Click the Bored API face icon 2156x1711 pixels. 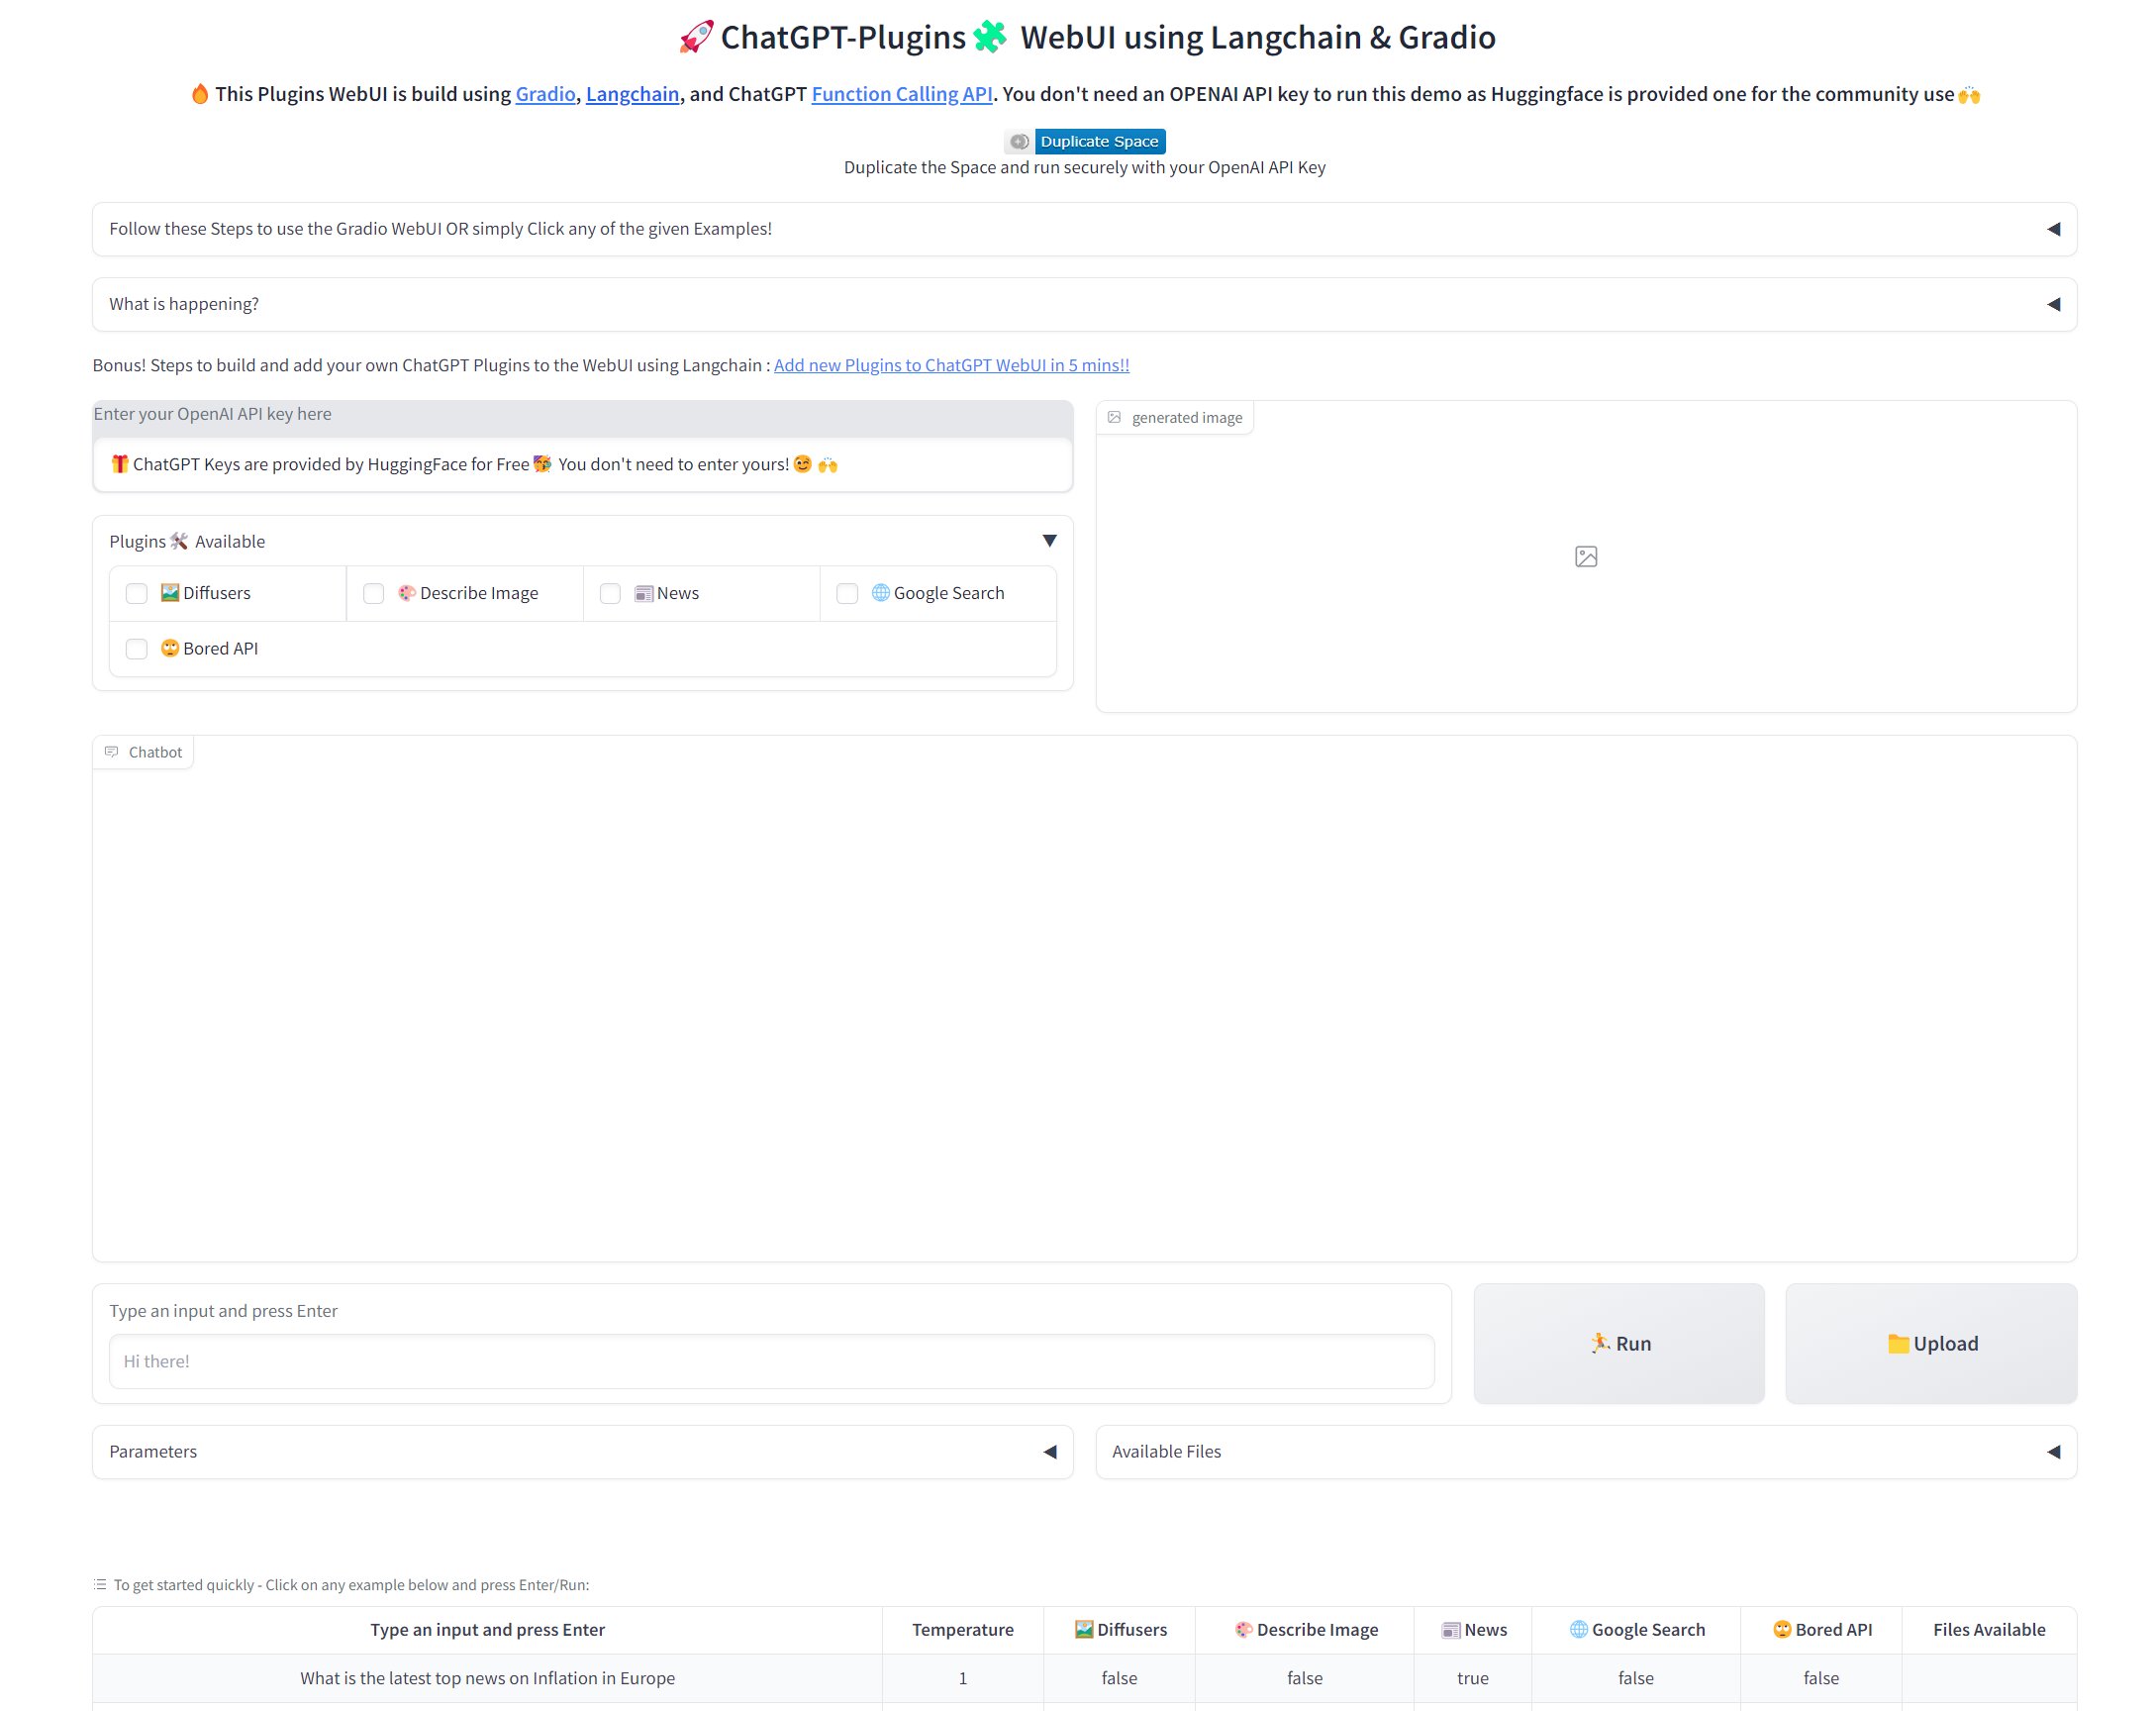coord(170,648)
